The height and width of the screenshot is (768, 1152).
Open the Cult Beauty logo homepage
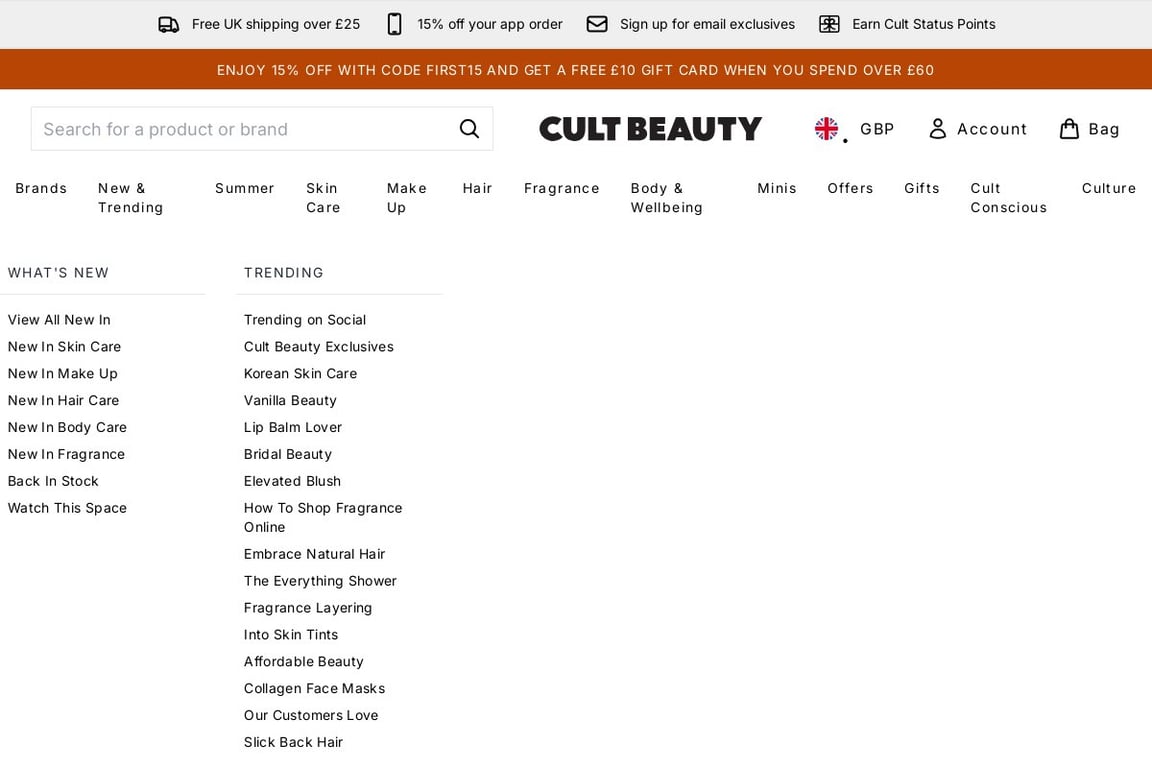point(650,129)
